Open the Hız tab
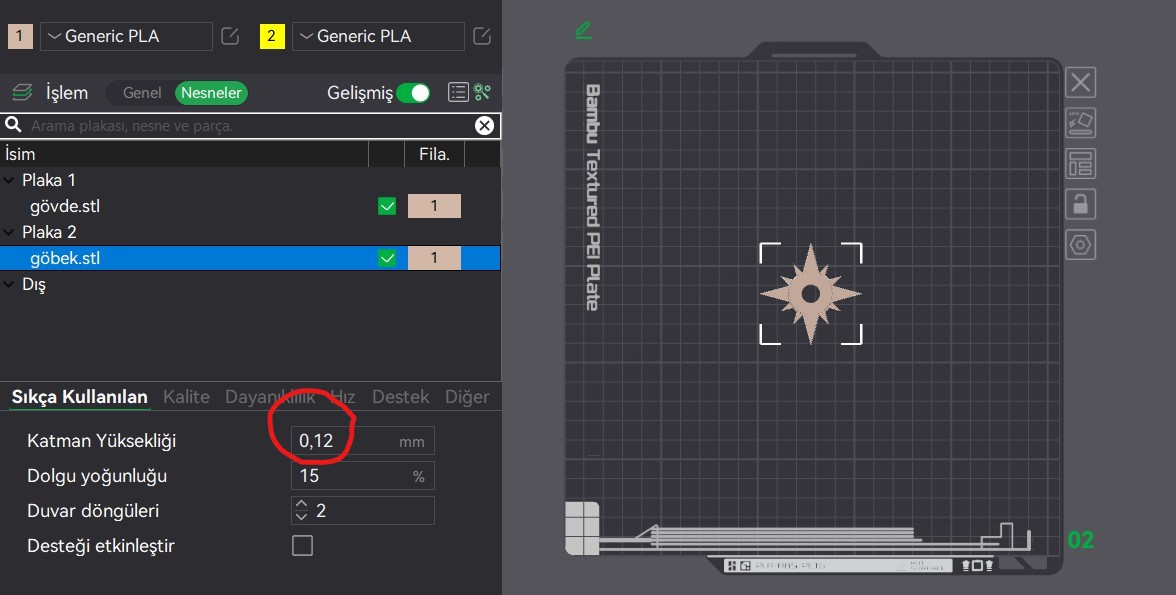Image resolution: width=1176 pixels, height=595 pixels. [343, 396]
